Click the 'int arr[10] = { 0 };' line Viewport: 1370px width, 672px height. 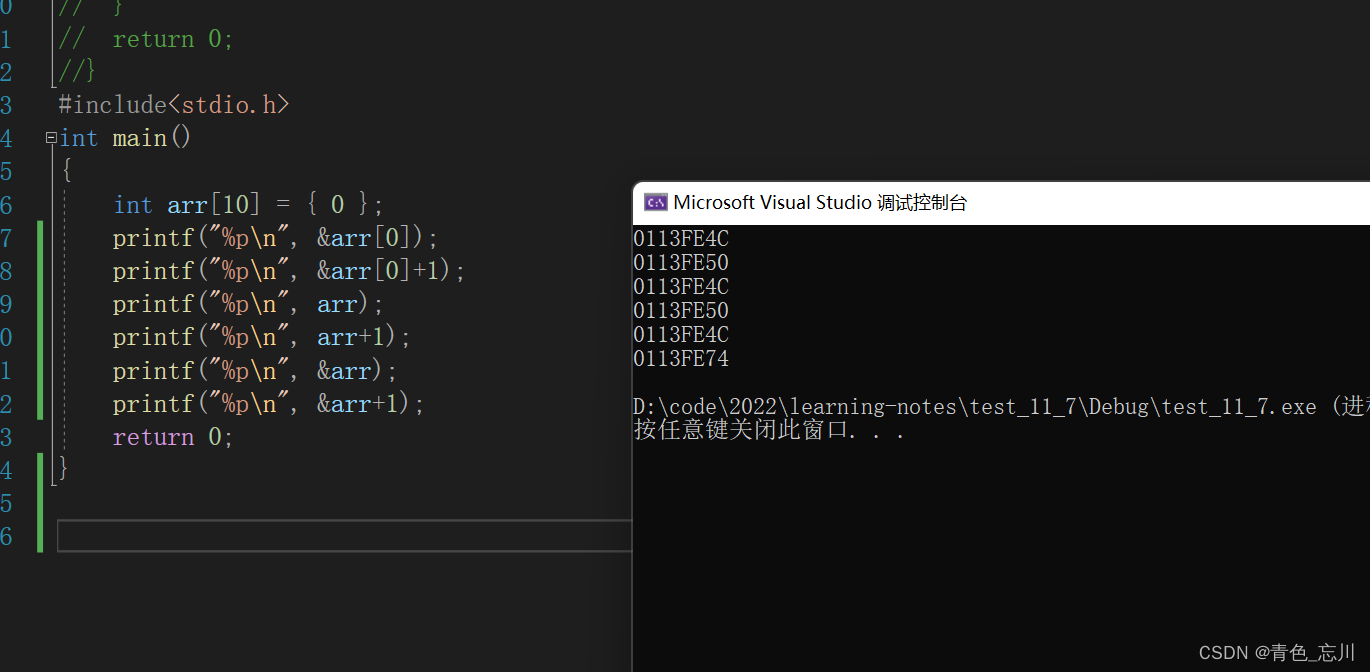(x=248, y=205)
